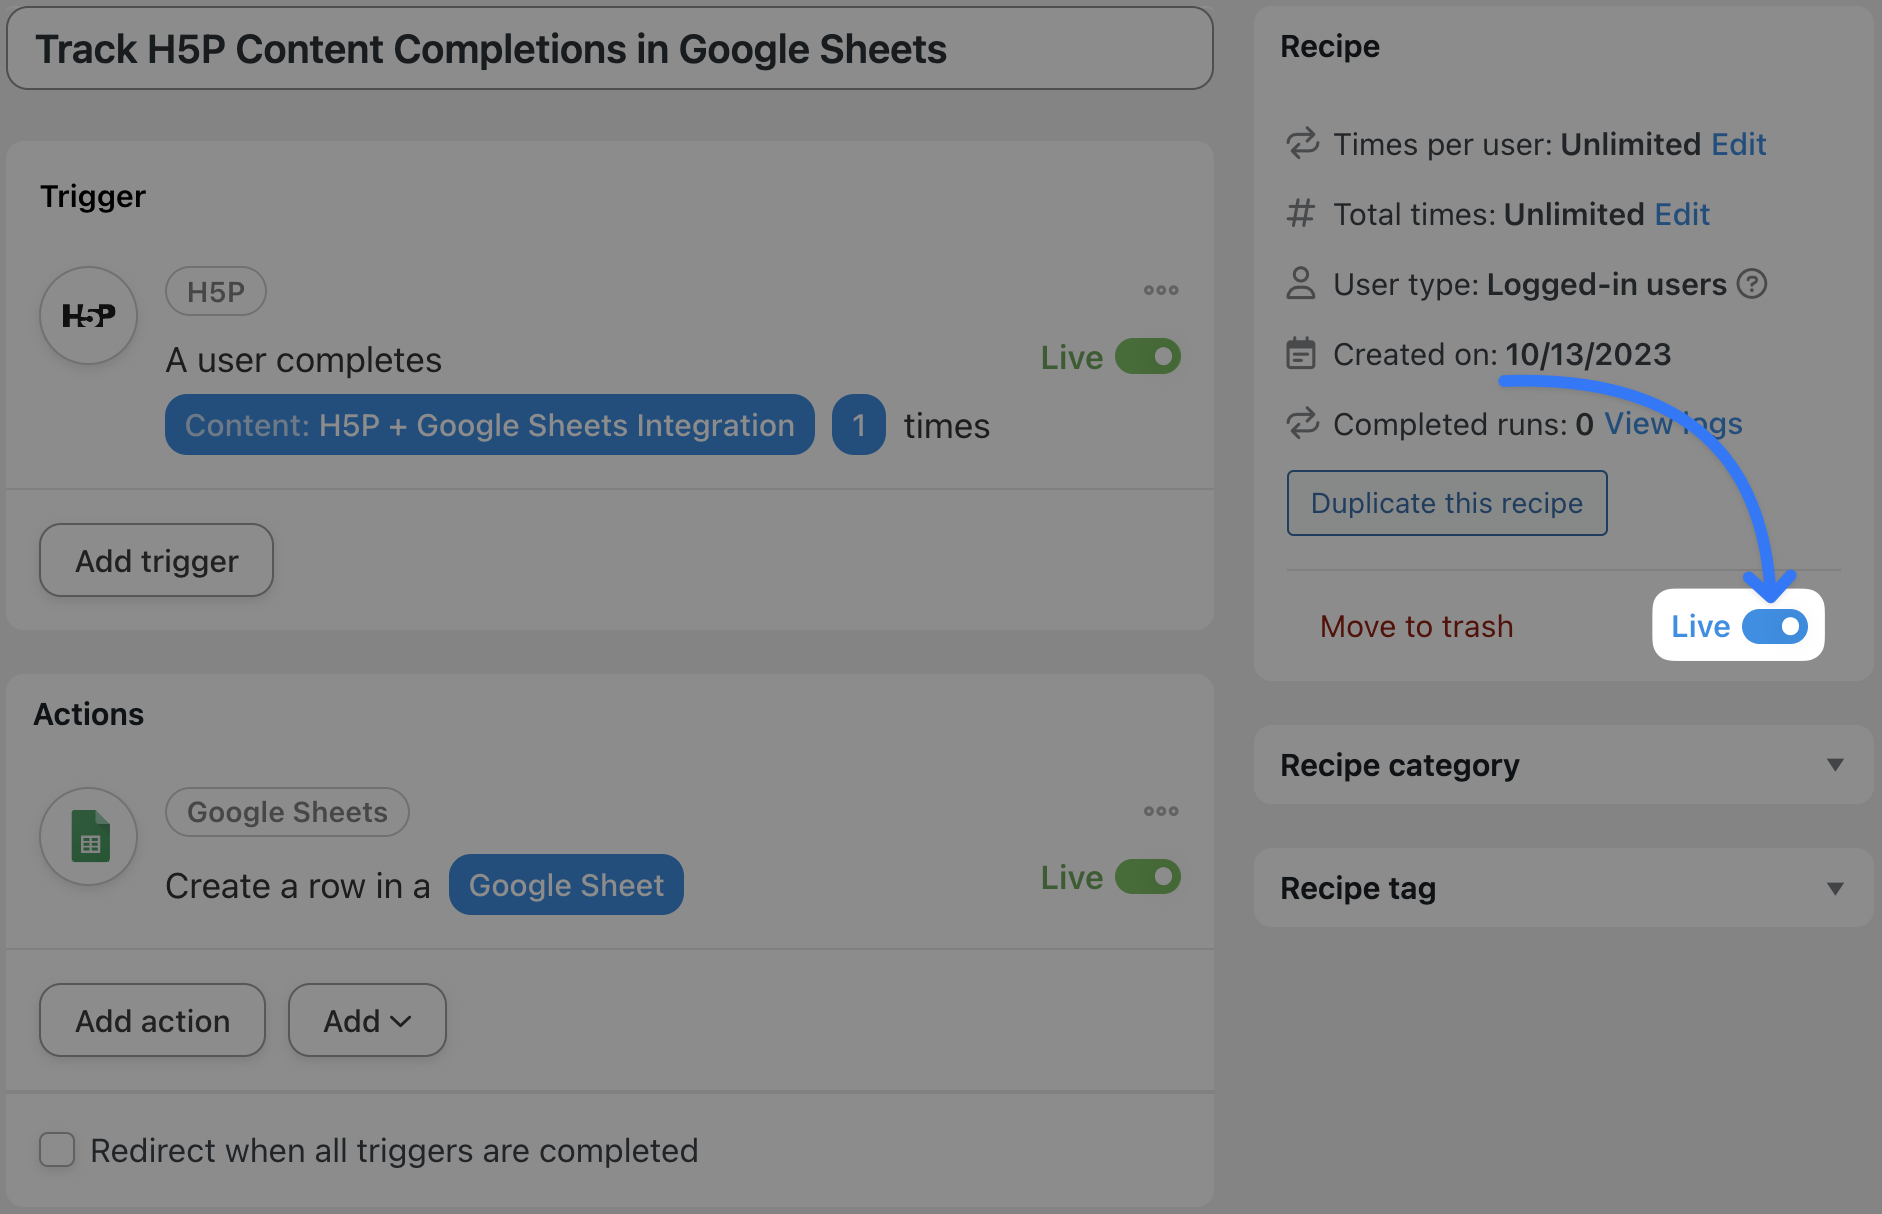Turn off the Google Sheets action toggle
Image resolution: width=1882 pixels, height=1214 pixels.
tap(1147, 877)
